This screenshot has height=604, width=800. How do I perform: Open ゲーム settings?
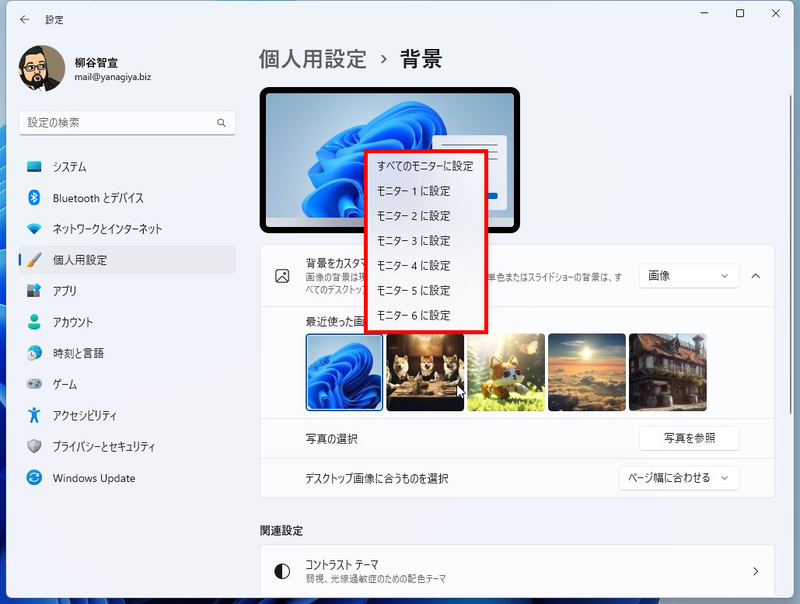[127, 384]
